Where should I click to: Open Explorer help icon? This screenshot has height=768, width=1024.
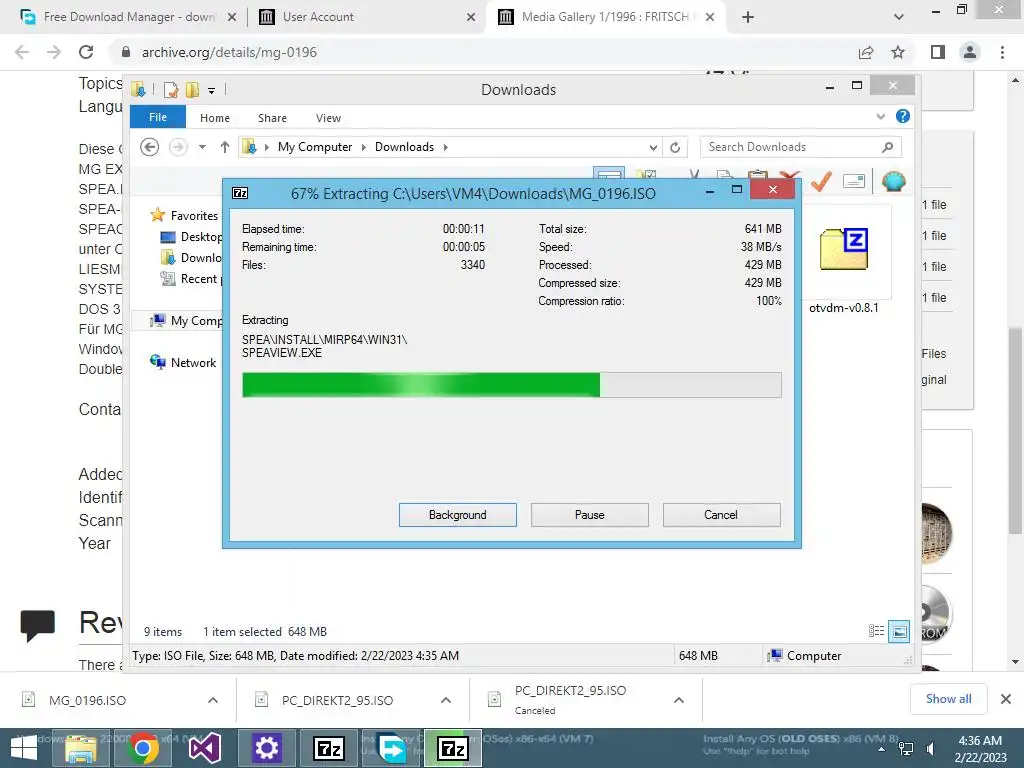point(903,116)
